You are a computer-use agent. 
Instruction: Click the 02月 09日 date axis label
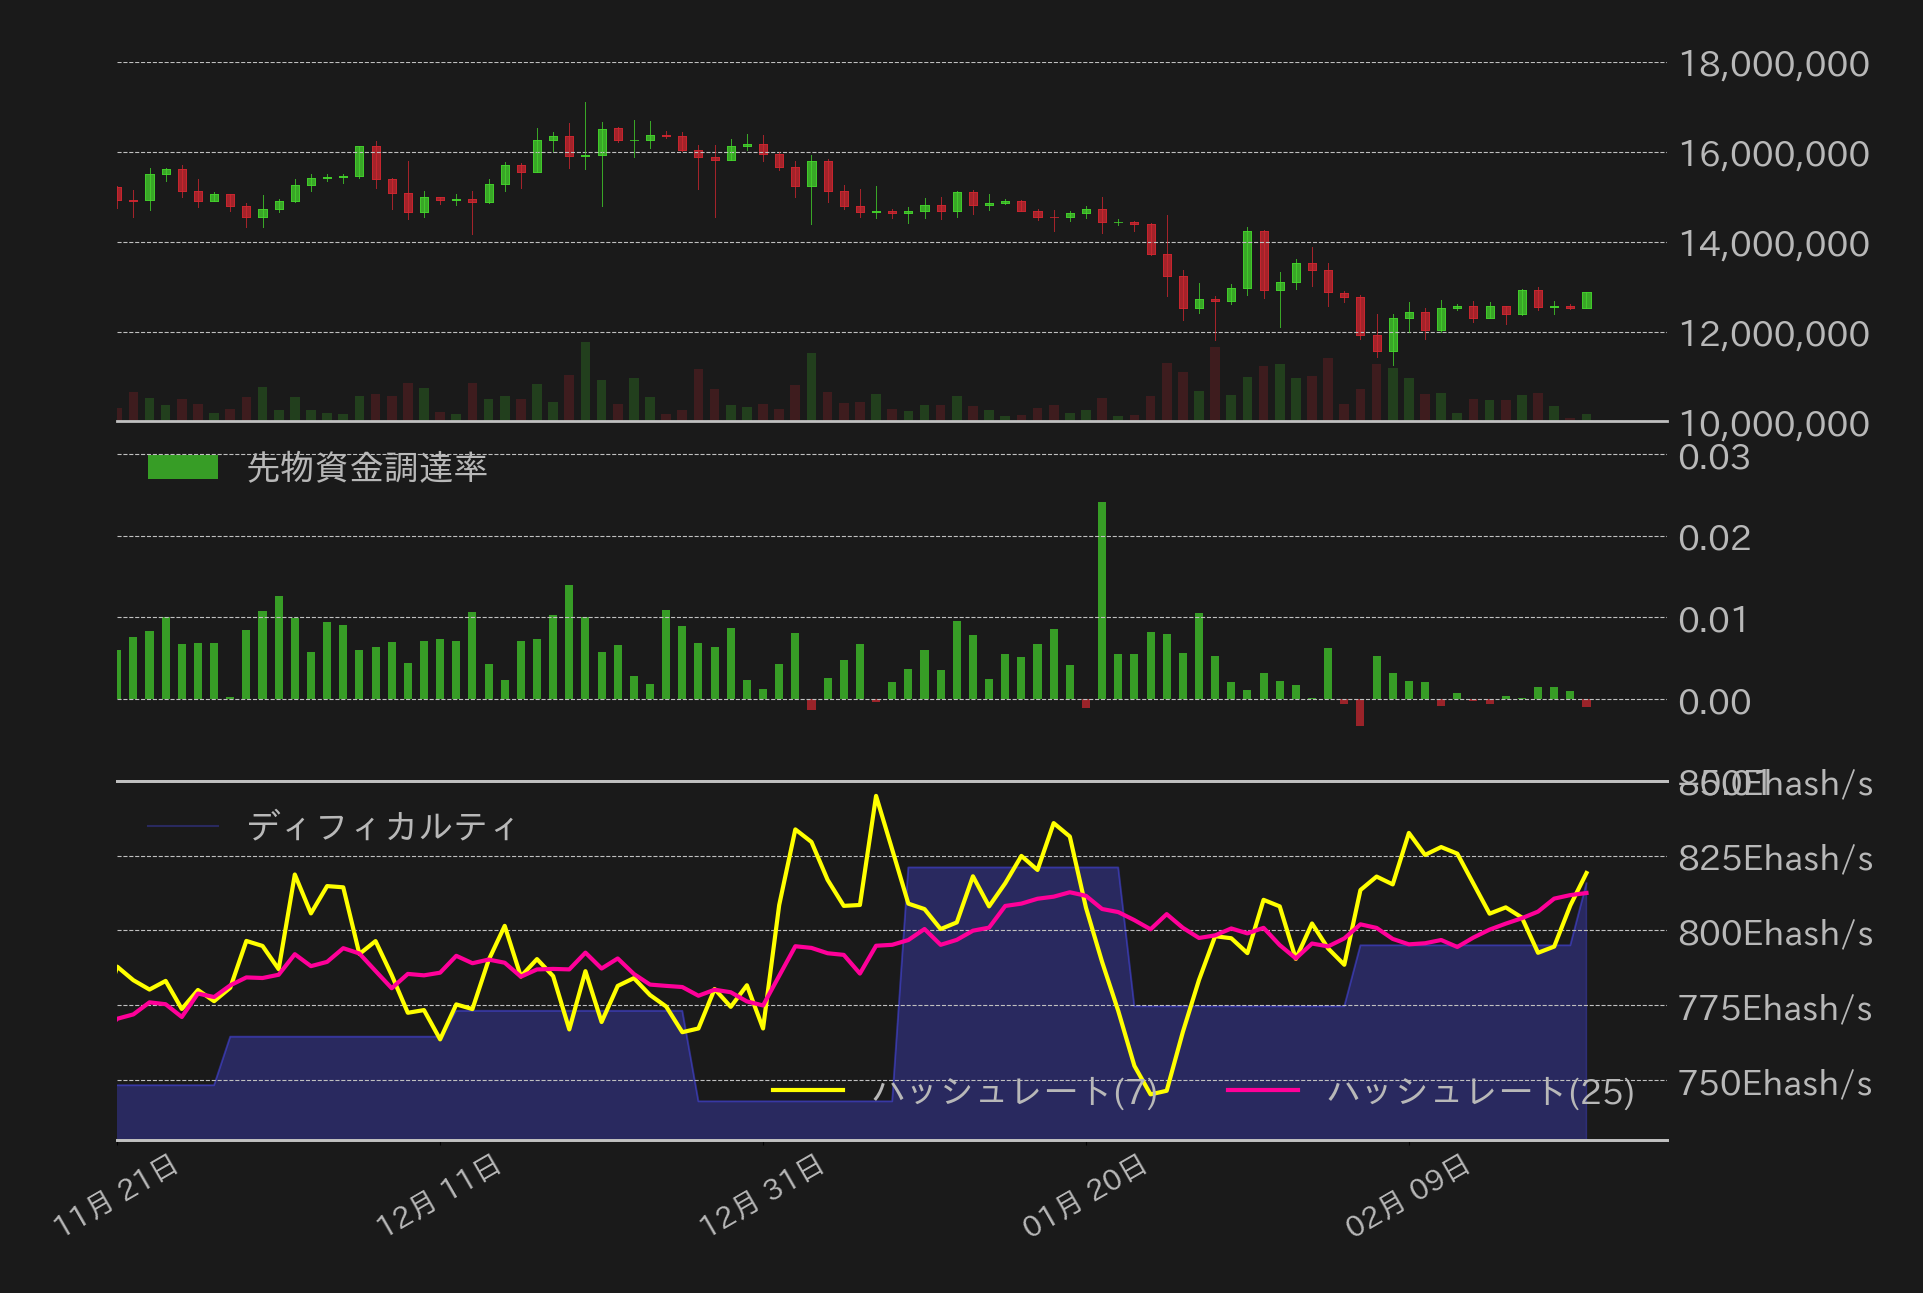[1408, 1194]
